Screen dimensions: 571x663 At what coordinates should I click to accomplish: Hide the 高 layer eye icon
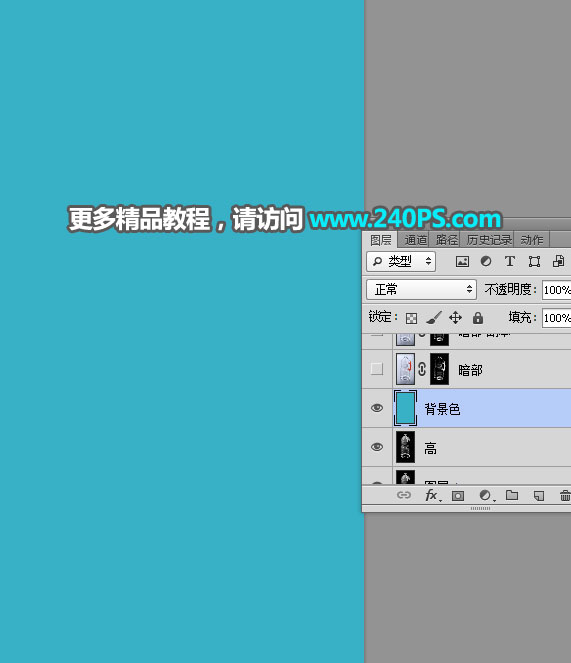(377, 447)
